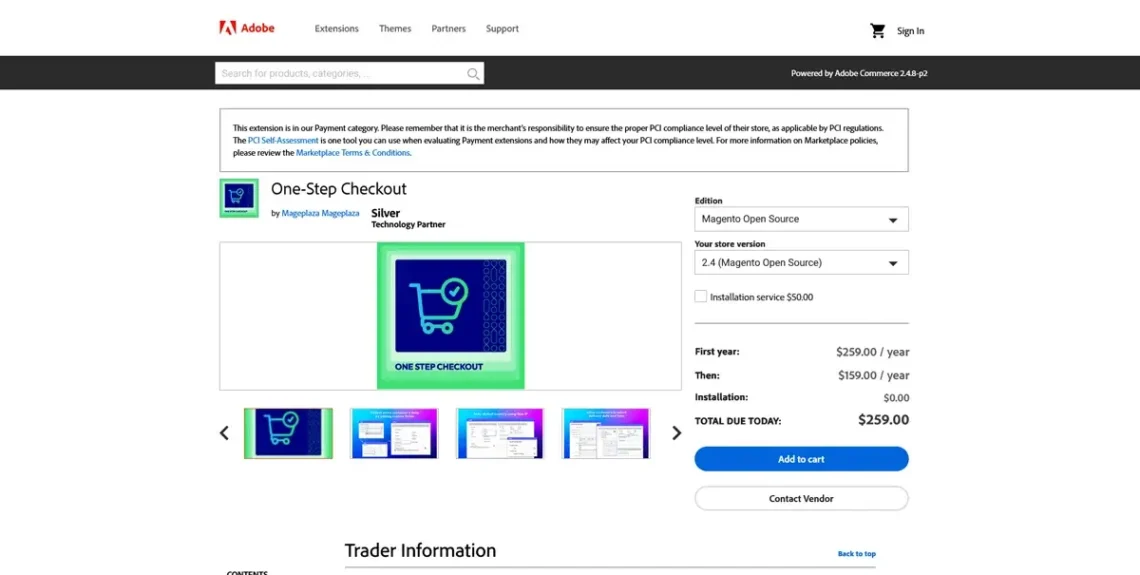Click the small One-Step Checkout product icon

(238, 198)
